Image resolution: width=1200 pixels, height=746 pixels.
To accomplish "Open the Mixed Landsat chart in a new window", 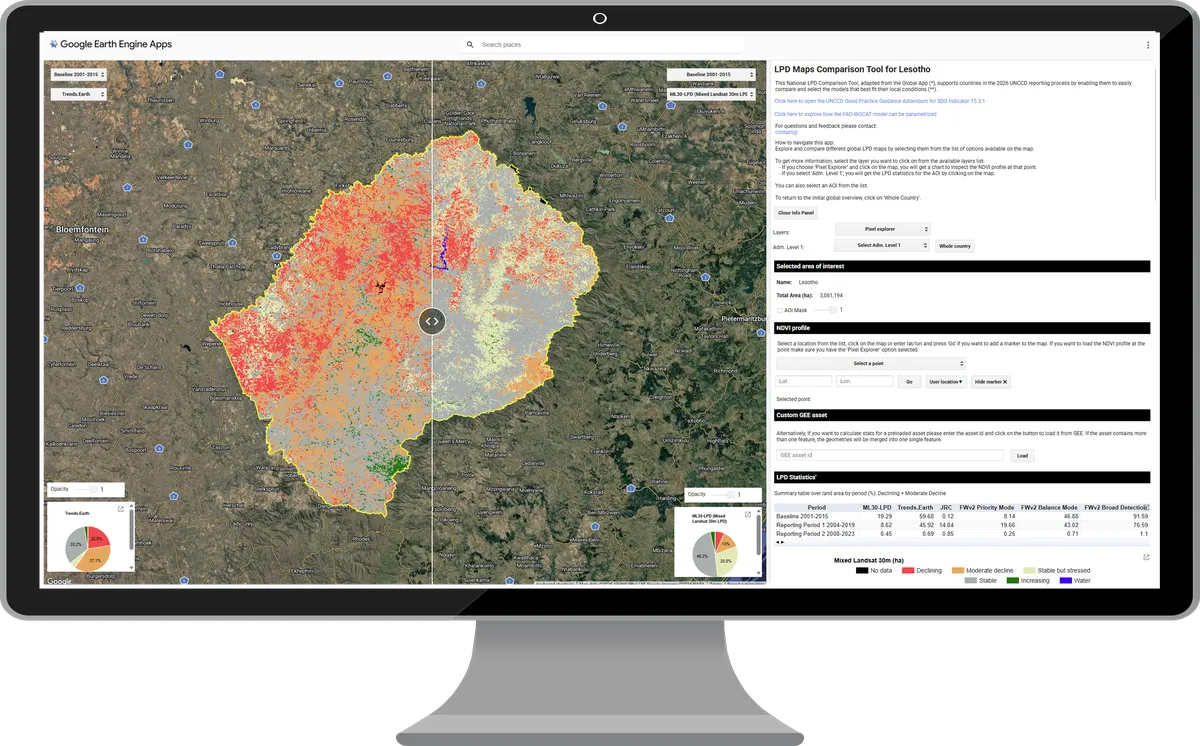I will (x=1146, y=557).
